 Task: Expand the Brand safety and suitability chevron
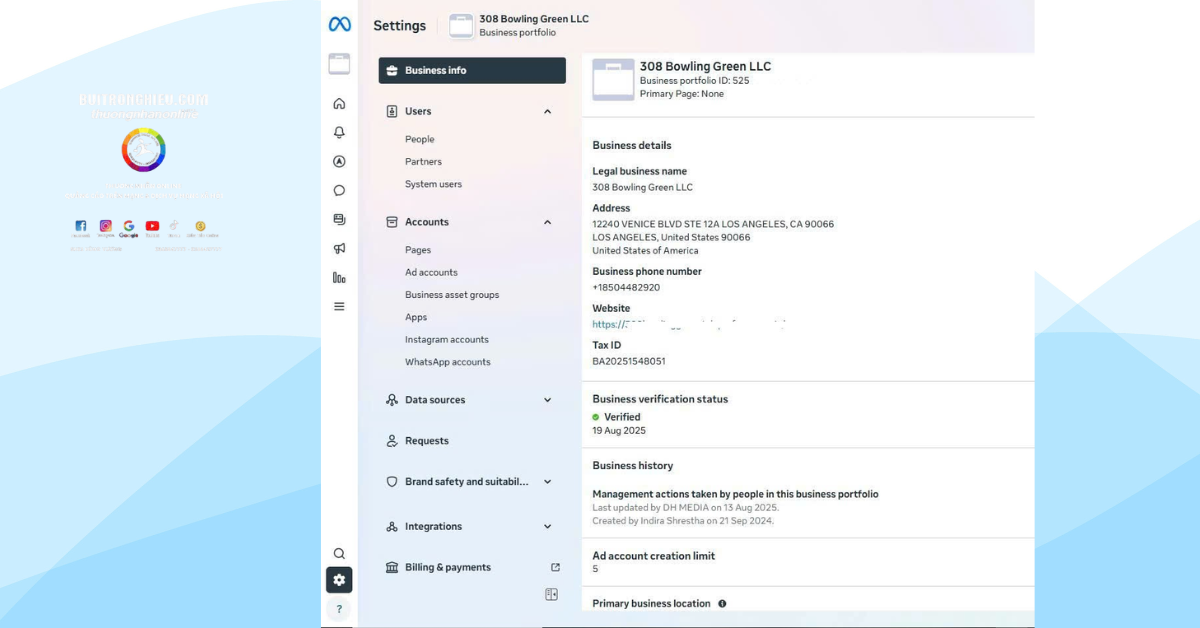(547, 482)
